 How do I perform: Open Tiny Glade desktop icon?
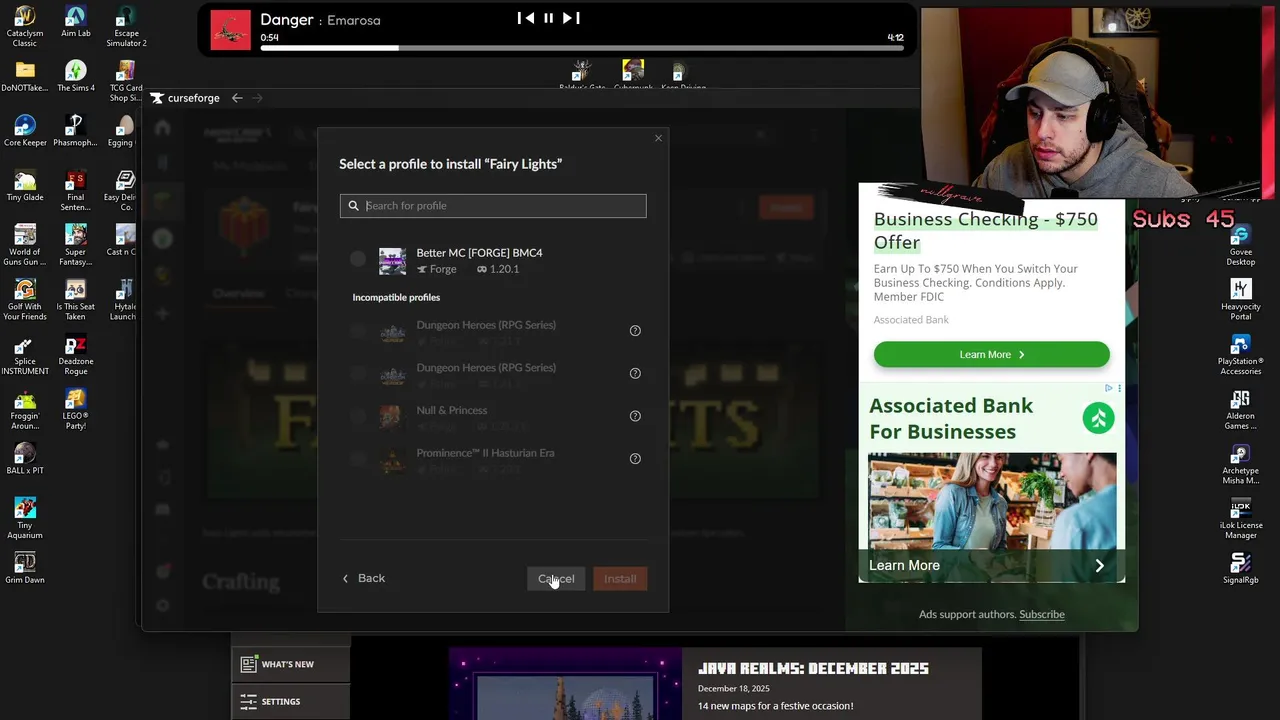(25, 186)
